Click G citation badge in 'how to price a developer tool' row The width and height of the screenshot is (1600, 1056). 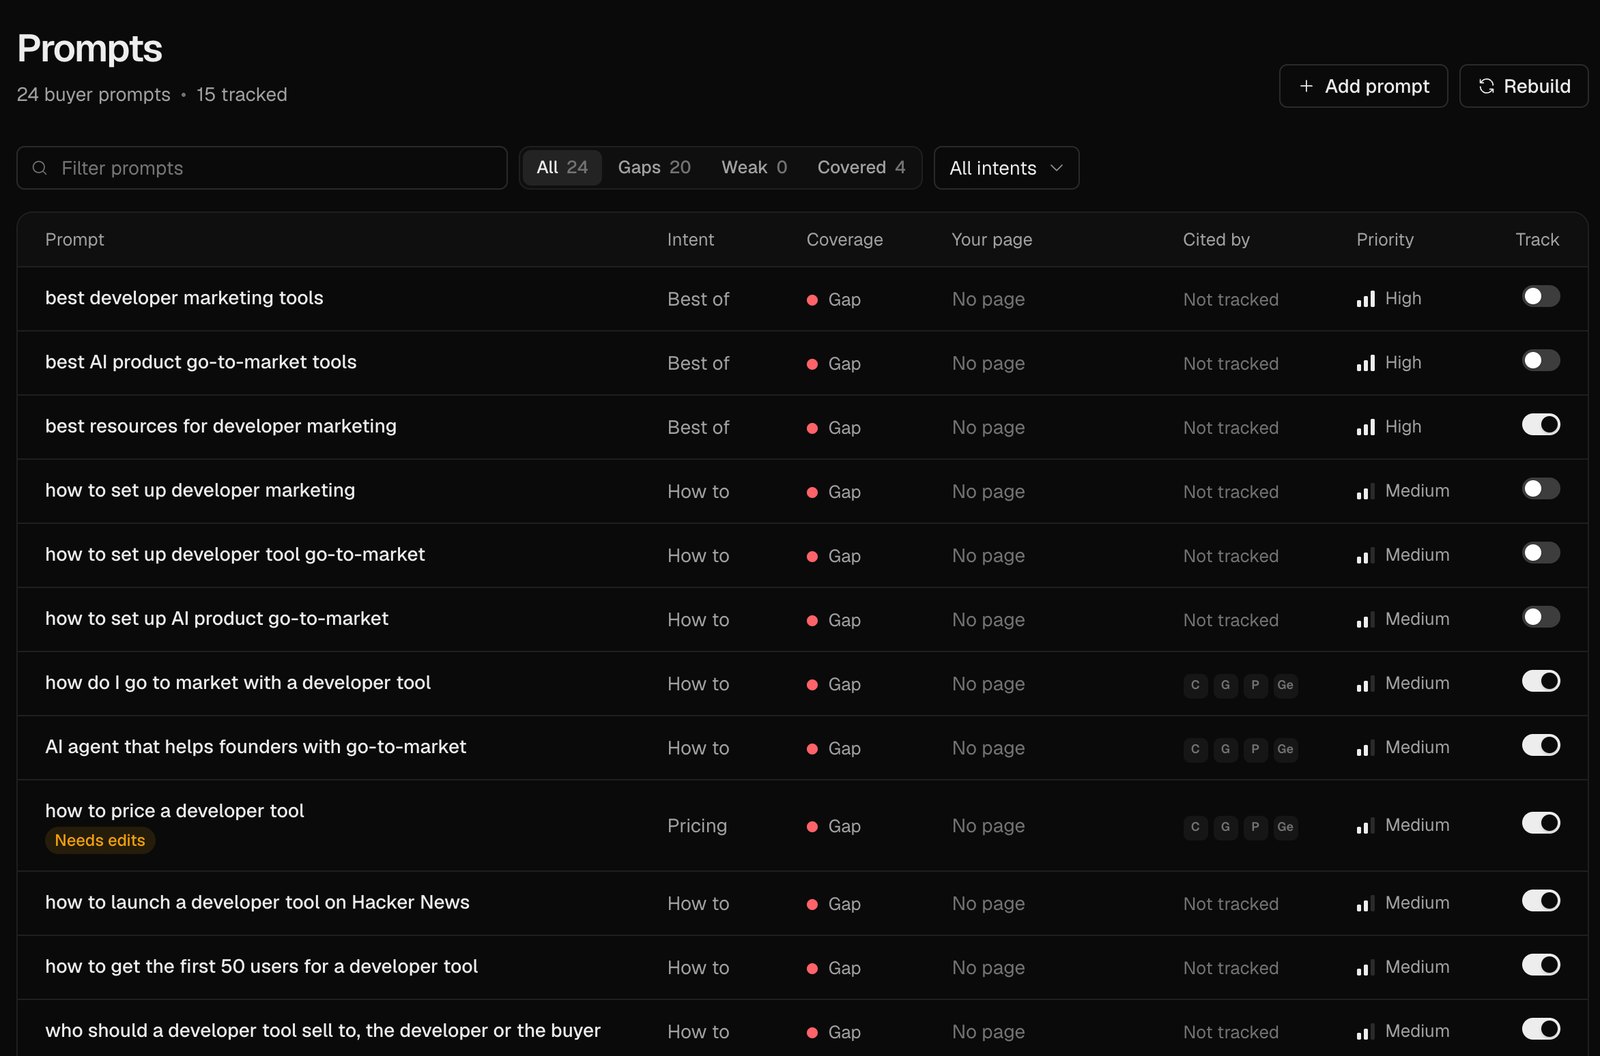point(1225,827)
